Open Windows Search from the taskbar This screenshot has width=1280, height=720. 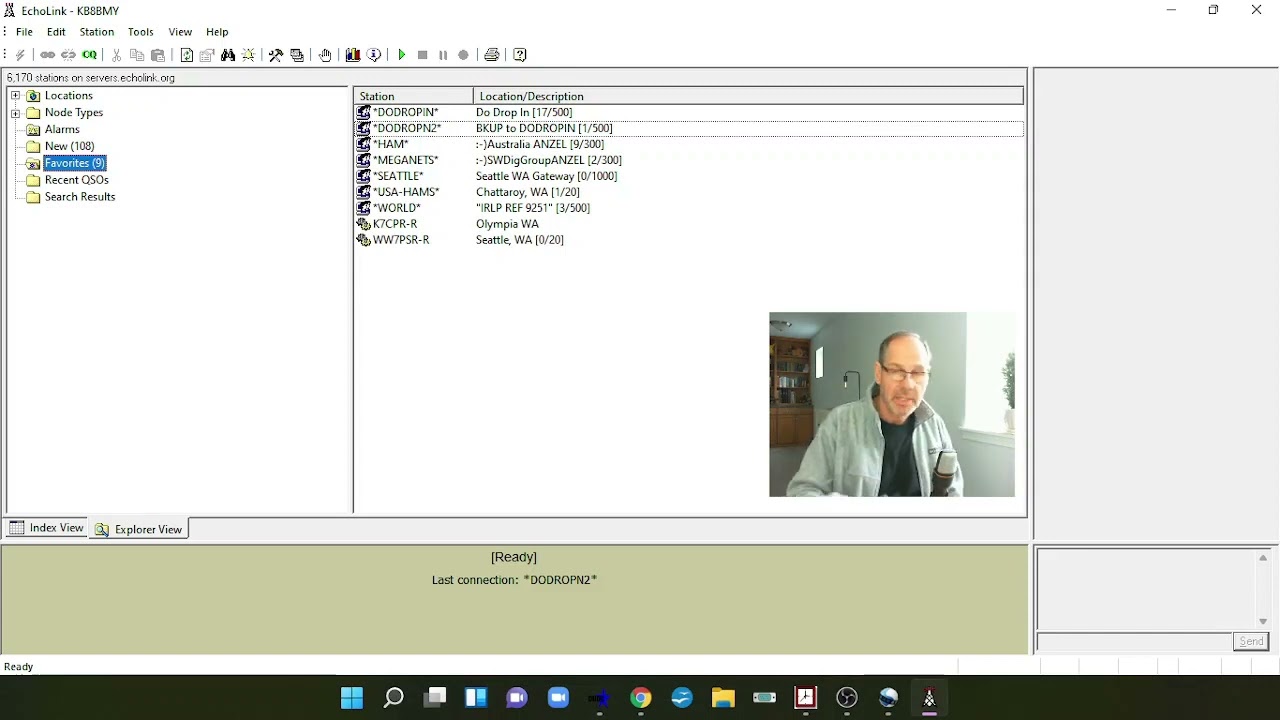[393, 698]
